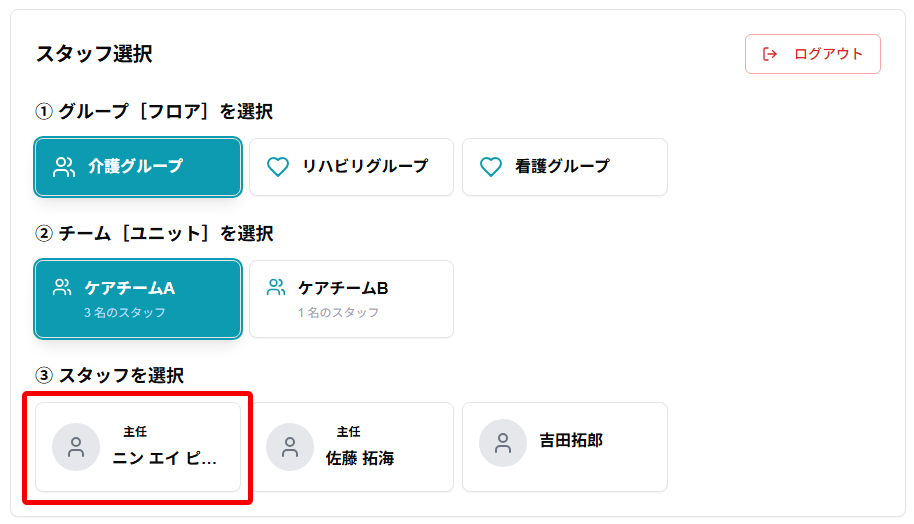Click the heart icon on リハビリグループ
The image size is (914, 524).
coord(278,167)
